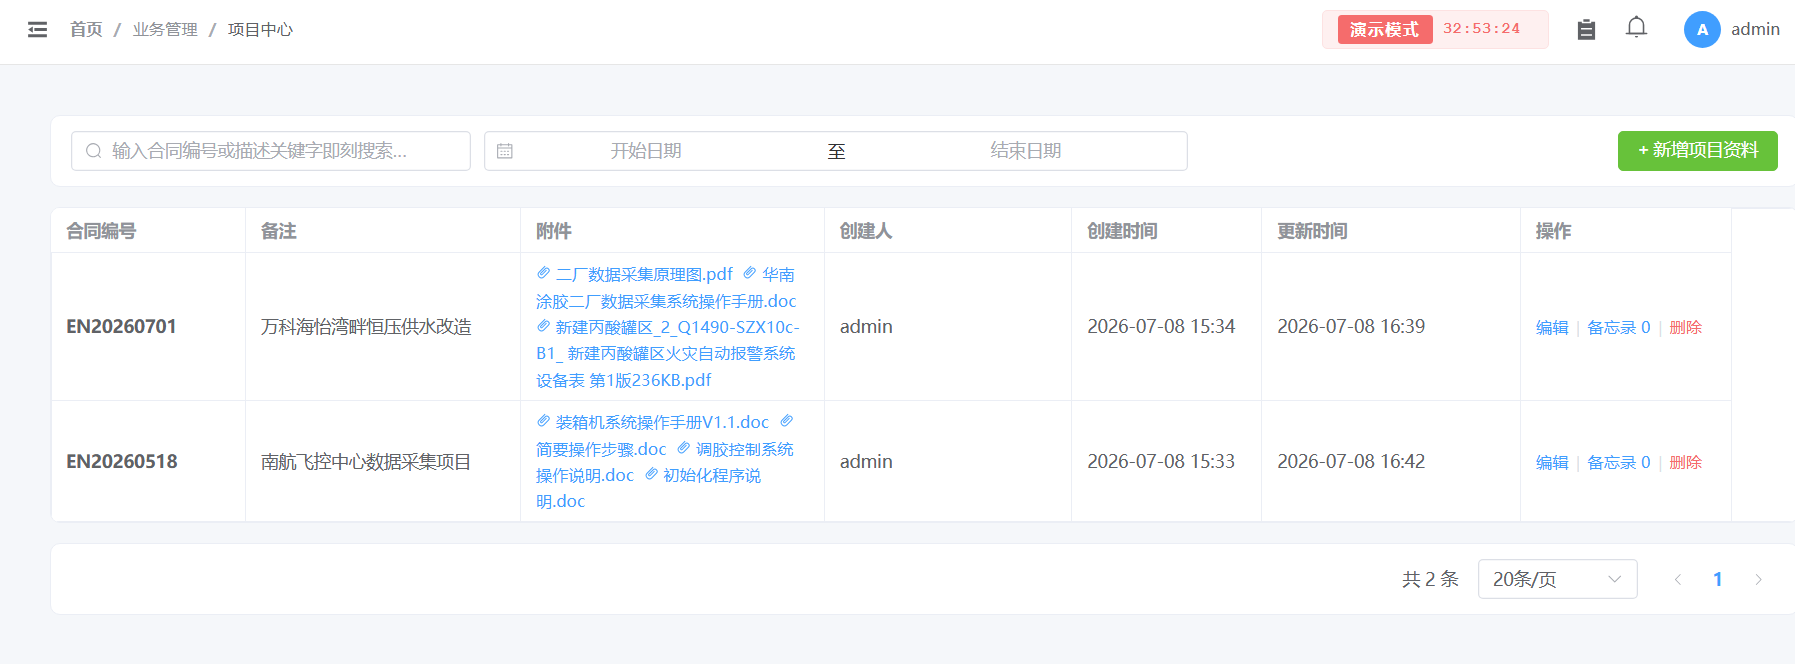Screen dimensions: 1795x664
Task: Click updated time 2026-07-08 16:42
Action: coord(1351,462)
